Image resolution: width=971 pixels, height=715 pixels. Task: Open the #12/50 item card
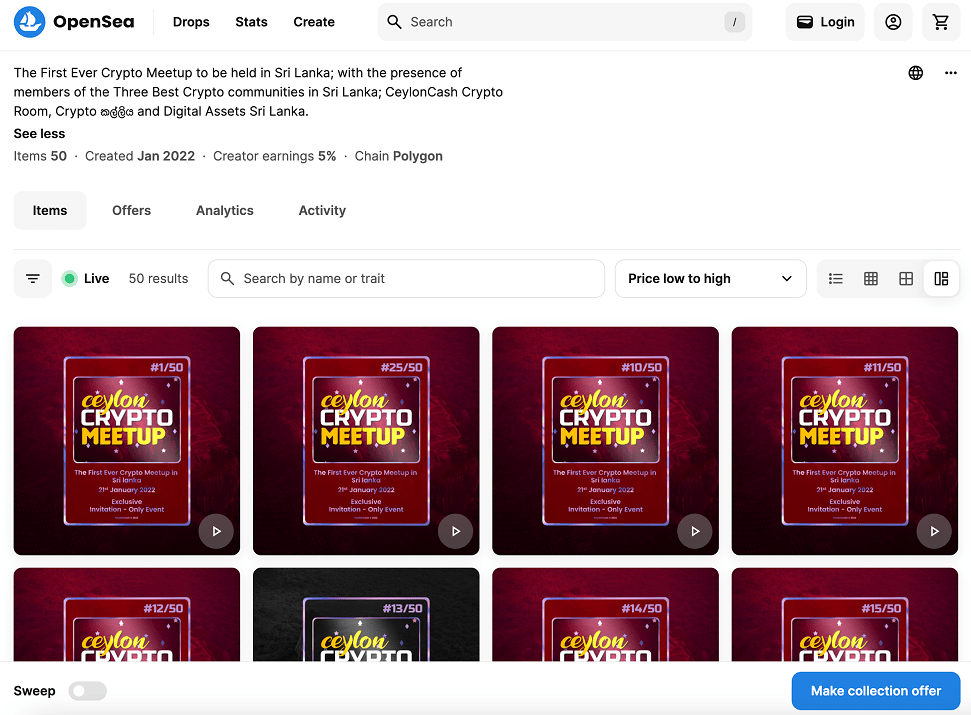tap(126, 614)
